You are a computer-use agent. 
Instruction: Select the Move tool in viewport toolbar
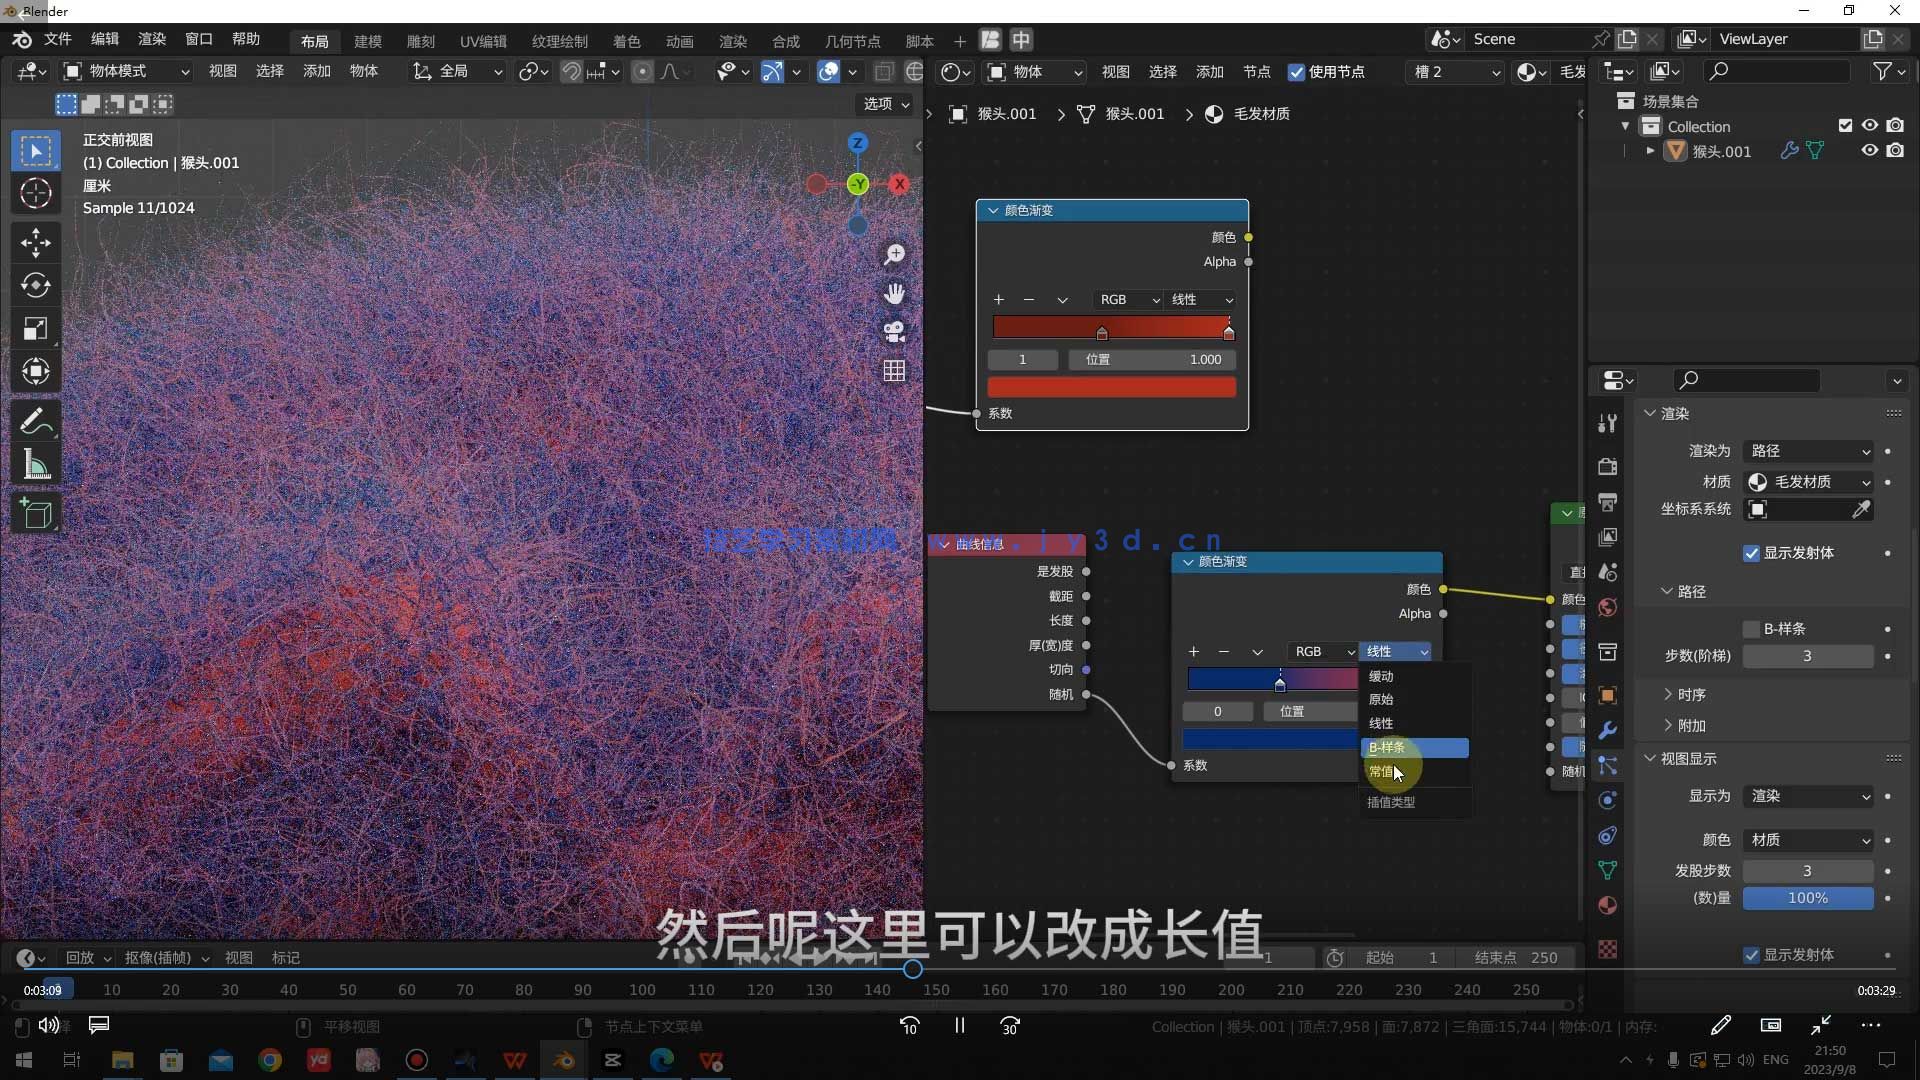(x=35, y=243)
